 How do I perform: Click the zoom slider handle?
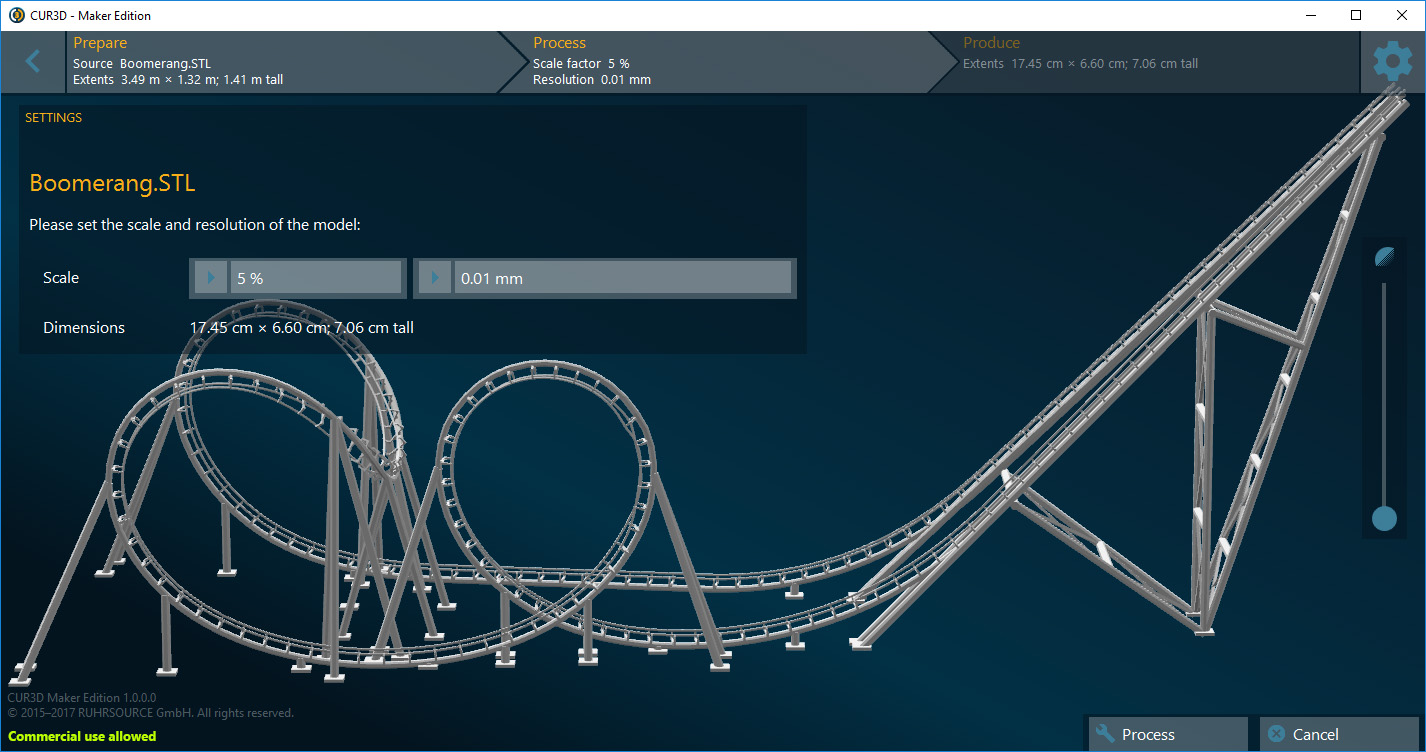1383,519
